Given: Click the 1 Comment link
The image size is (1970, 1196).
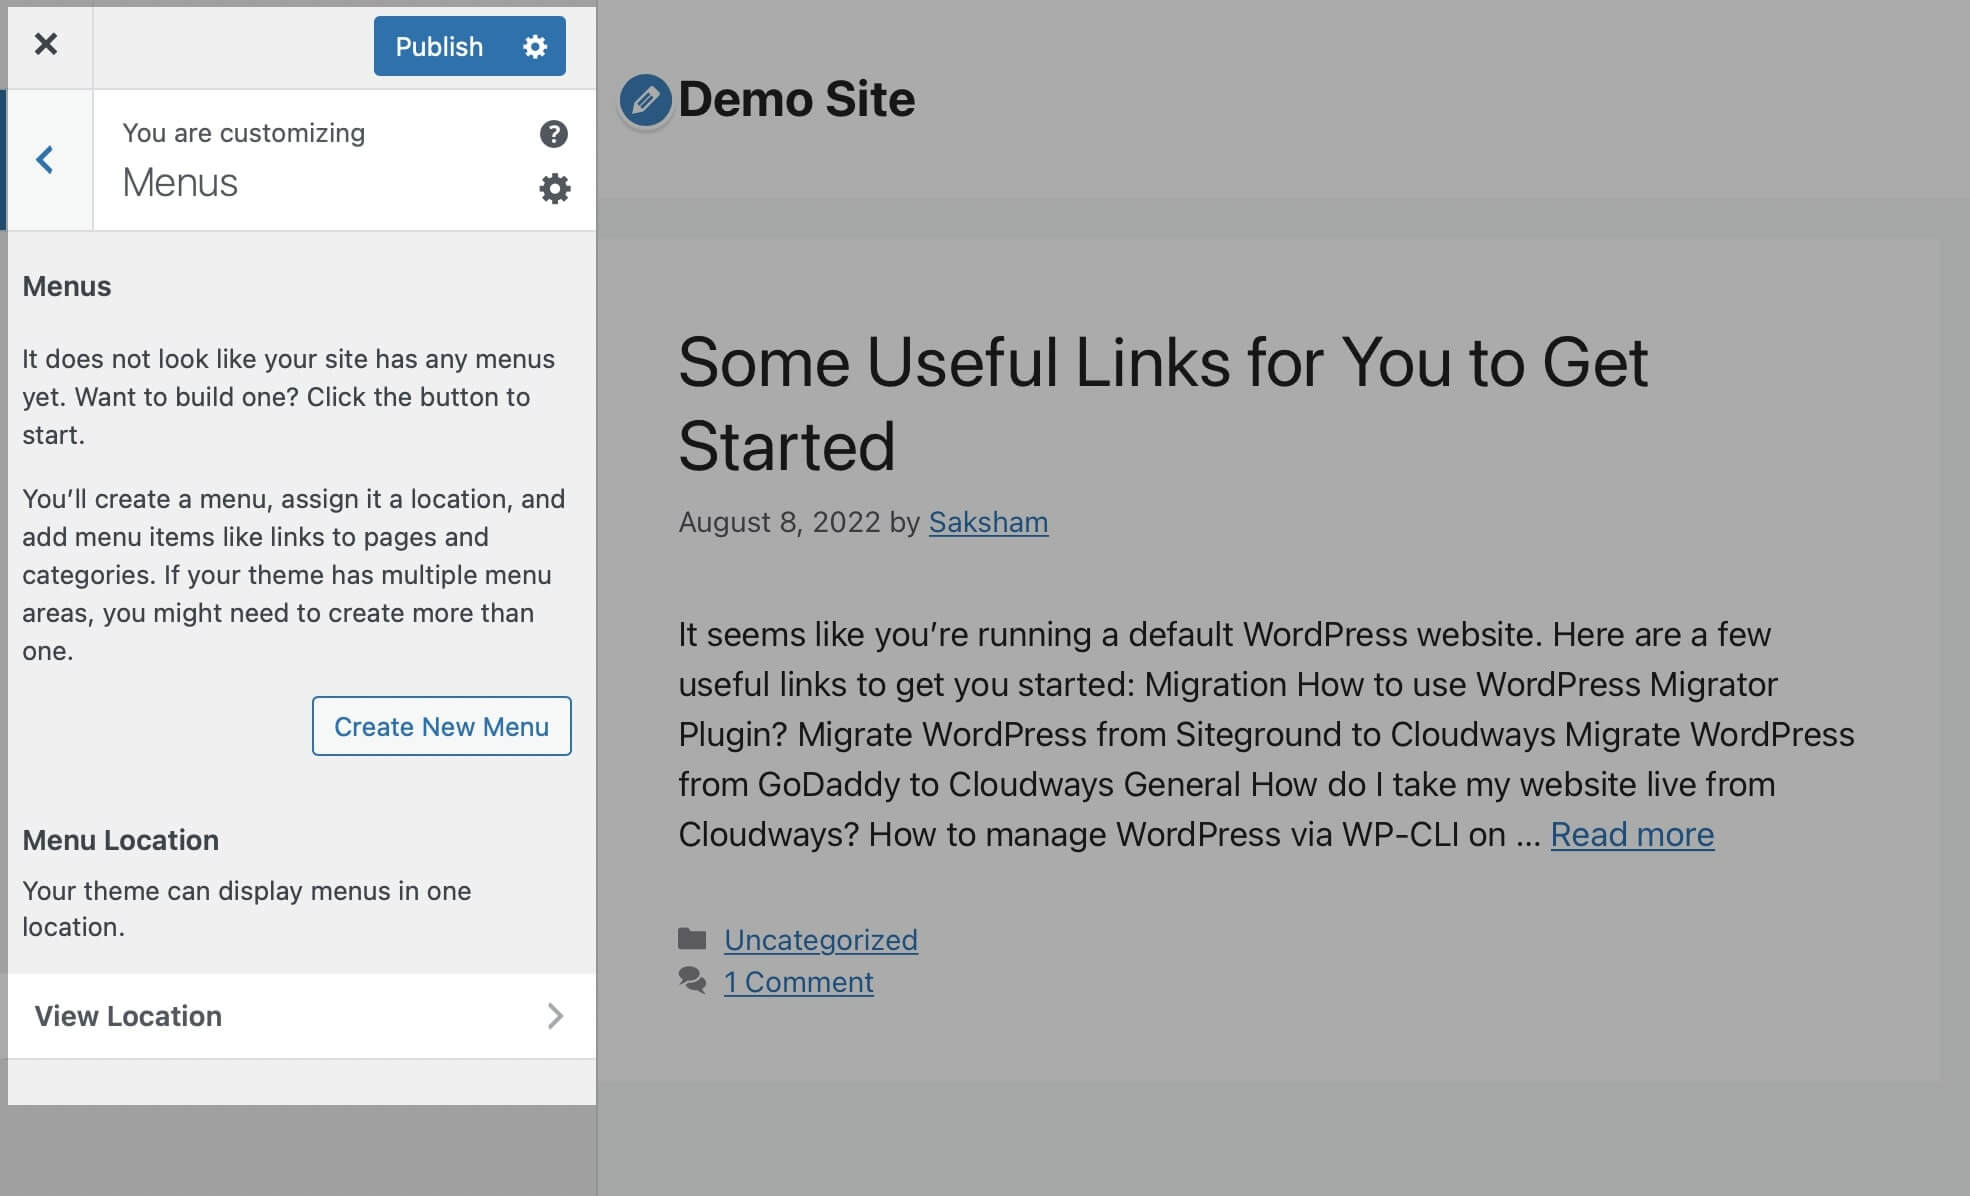Looking at the screenshot, I should pyautogui.click(x=798, y=982).
